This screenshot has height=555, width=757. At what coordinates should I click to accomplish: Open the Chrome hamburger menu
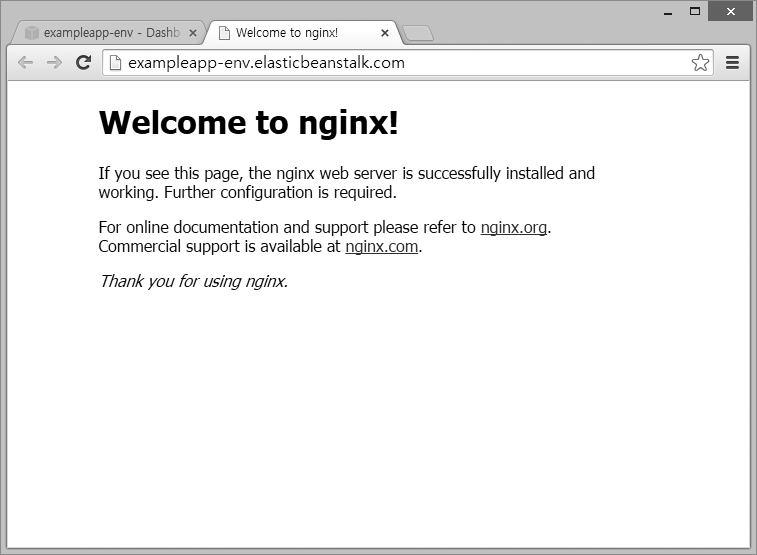tap(732, 63)
